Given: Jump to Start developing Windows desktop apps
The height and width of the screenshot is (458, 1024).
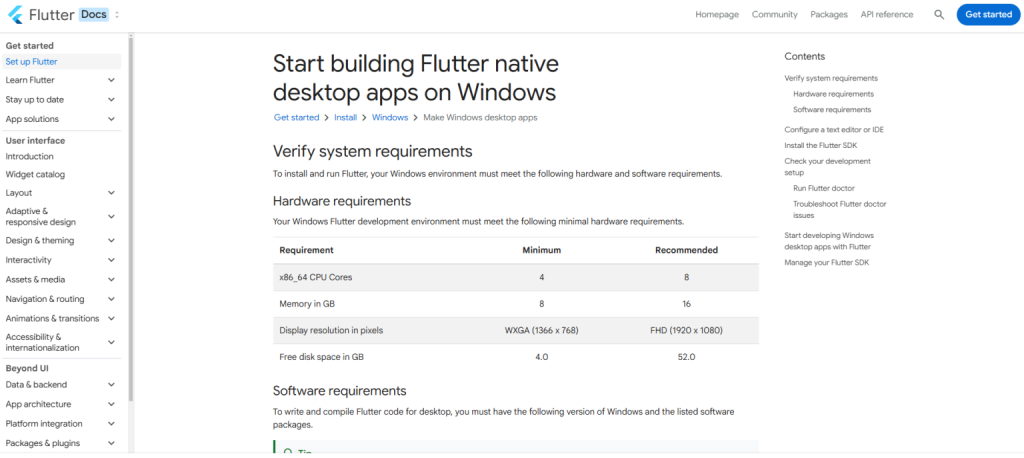Looking at the screenshot, I should [x=829, y=241].
